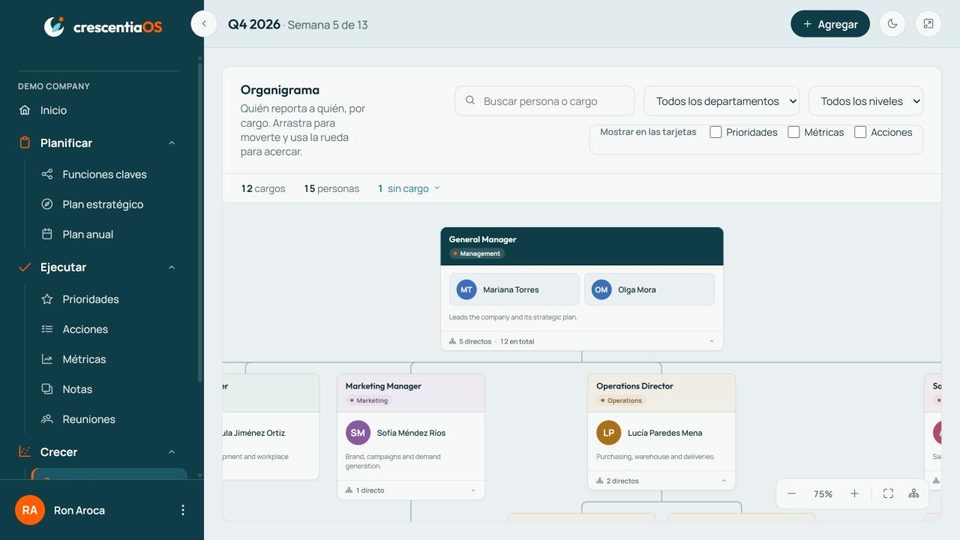Click the Operations Director card title
The image size is (960, 540).
tap(634, 386)
